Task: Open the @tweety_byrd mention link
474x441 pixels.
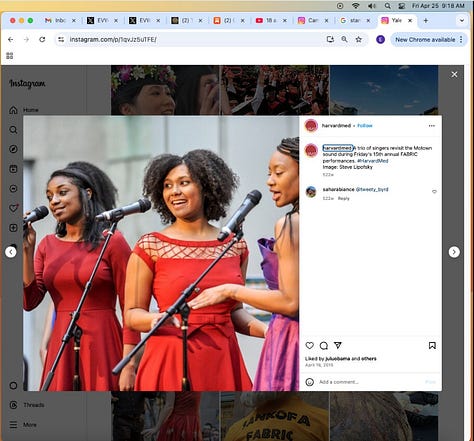Action: (372, 189)
